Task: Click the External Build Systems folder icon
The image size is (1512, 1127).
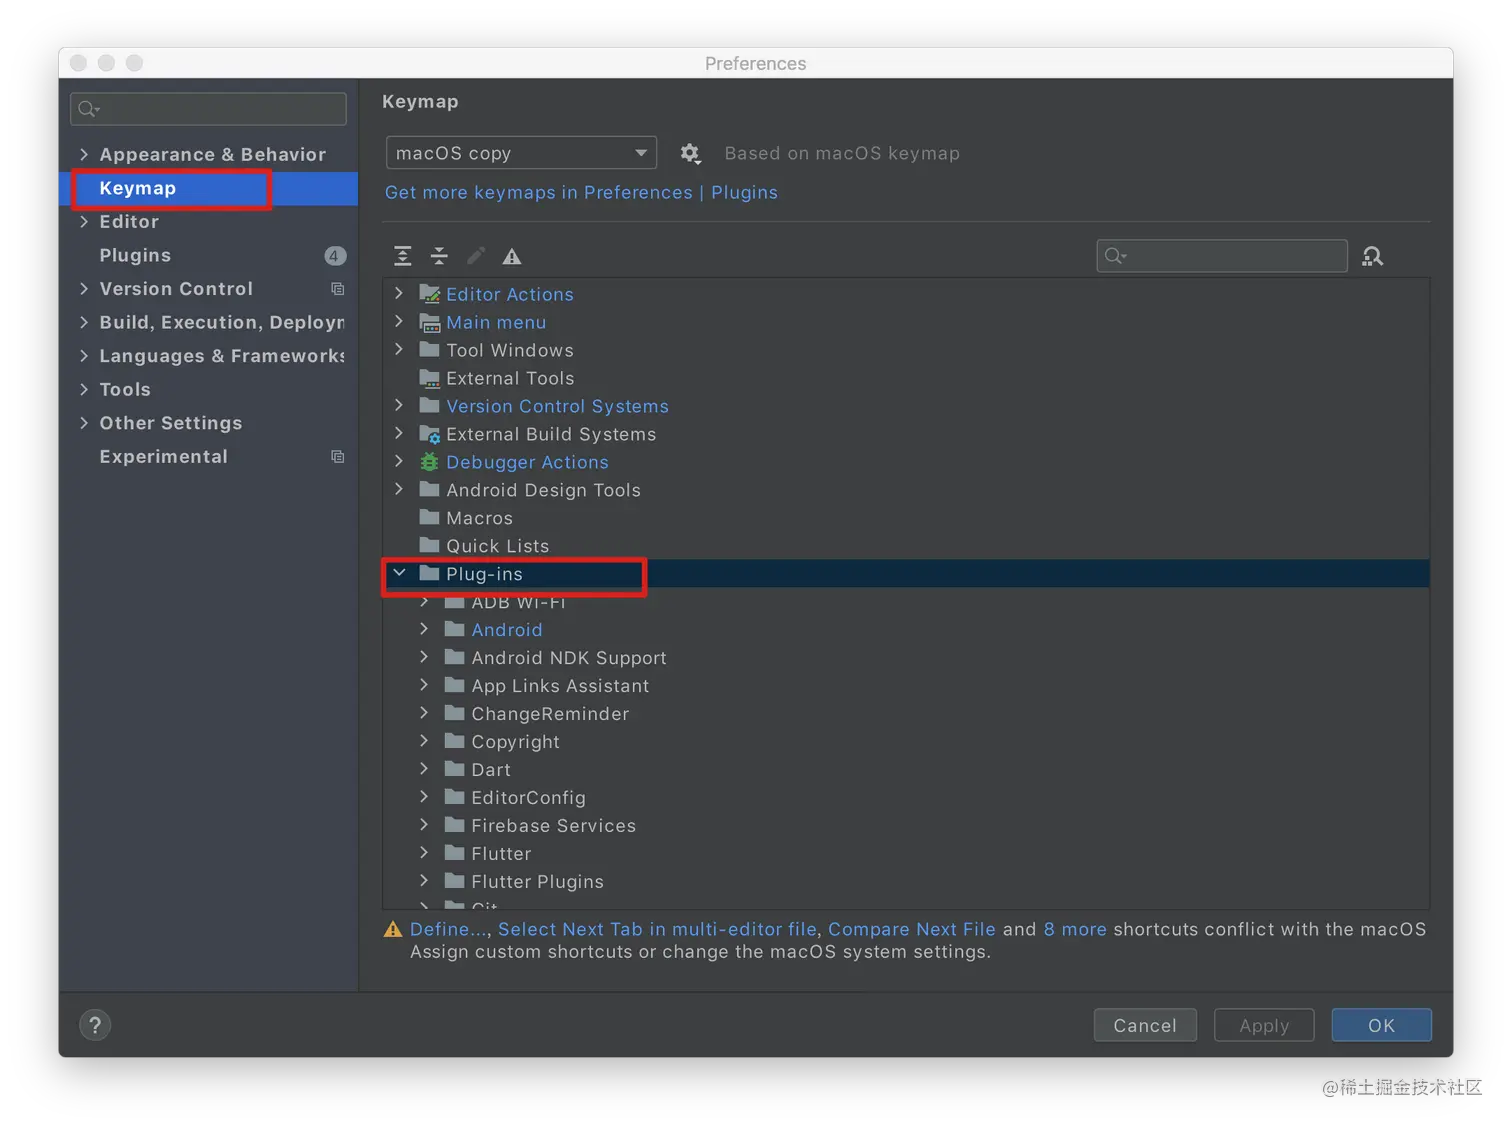Action: coord(430,434)
